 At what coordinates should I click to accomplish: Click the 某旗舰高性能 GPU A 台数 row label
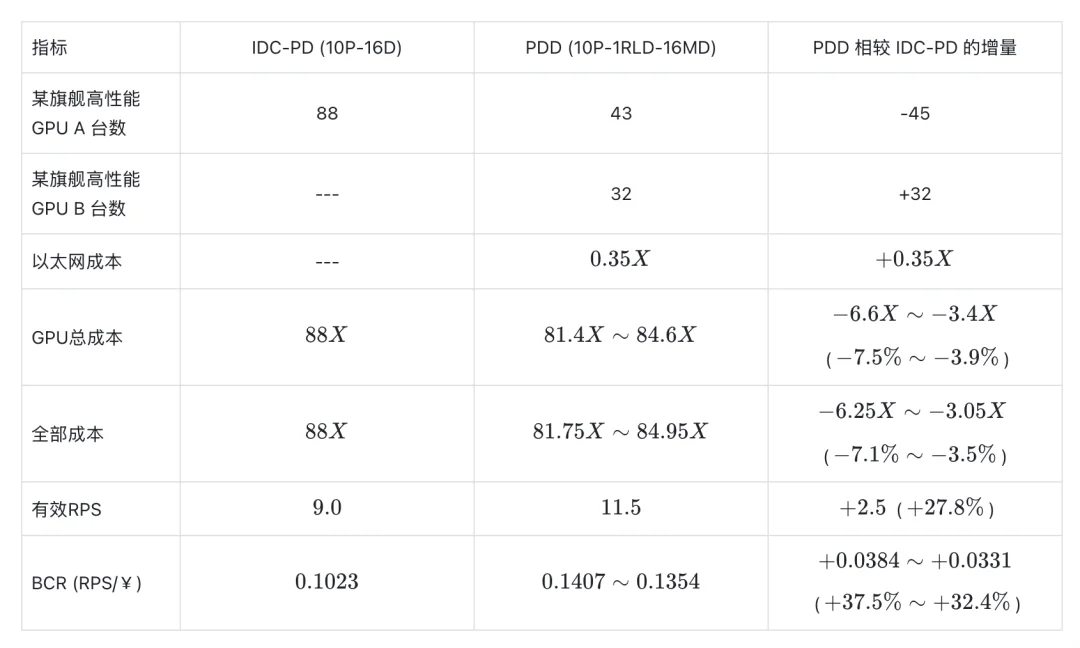point(86,113)
